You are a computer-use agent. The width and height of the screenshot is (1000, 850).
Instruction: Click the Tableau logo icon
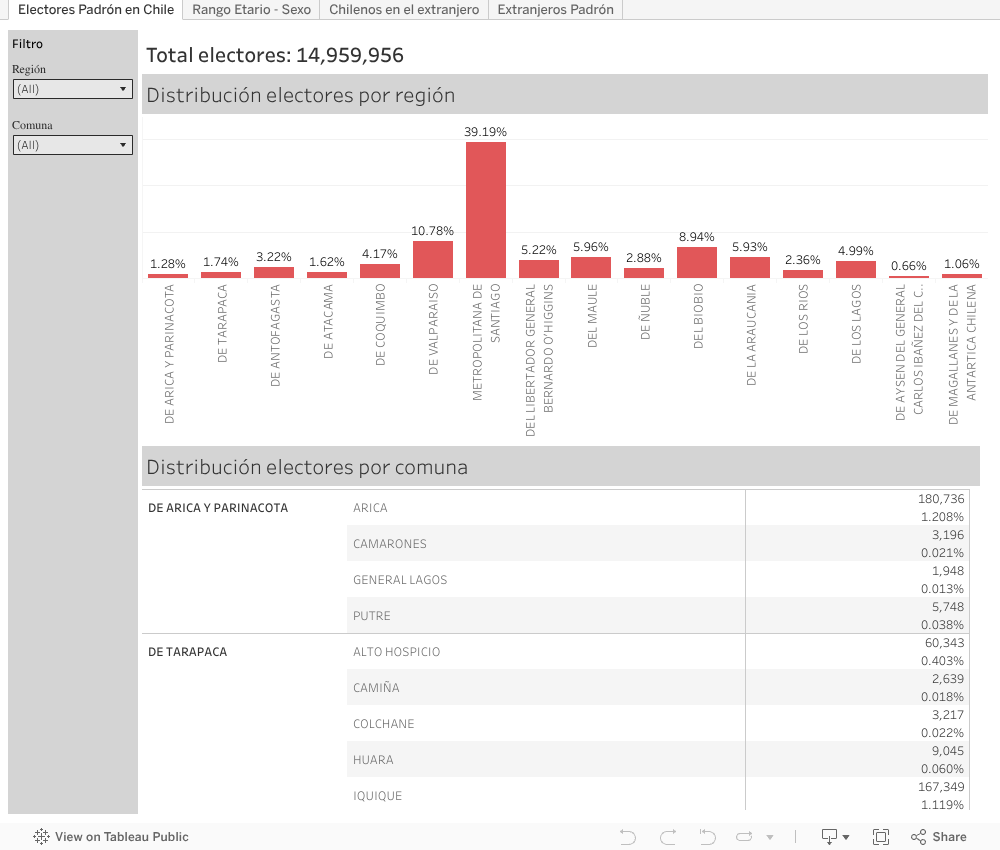(x=42, y=837)
